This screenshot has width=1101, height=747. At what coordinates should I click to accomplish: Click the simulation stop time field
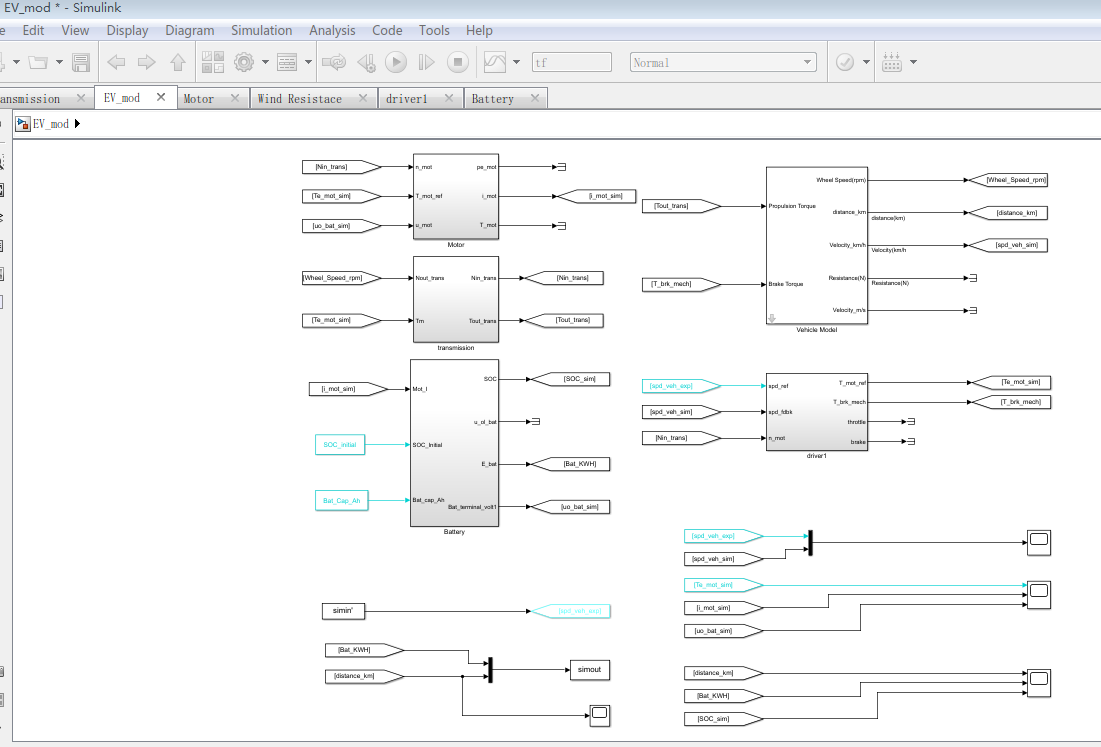571,62
